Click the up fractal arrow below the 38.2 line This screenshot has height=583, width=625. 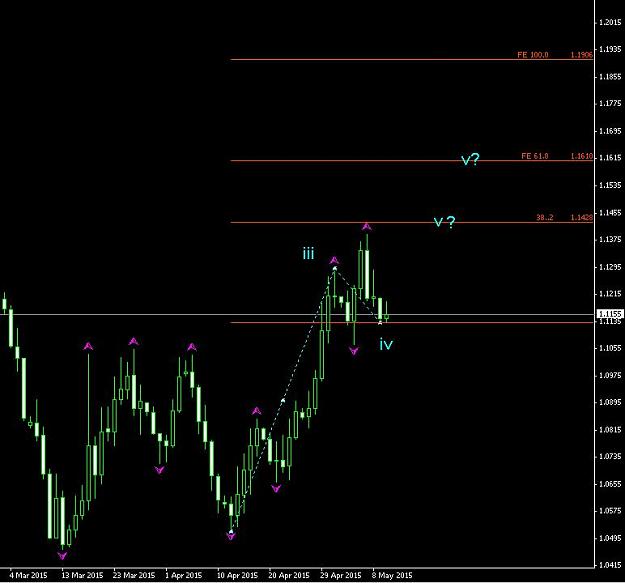click(366, 227)
